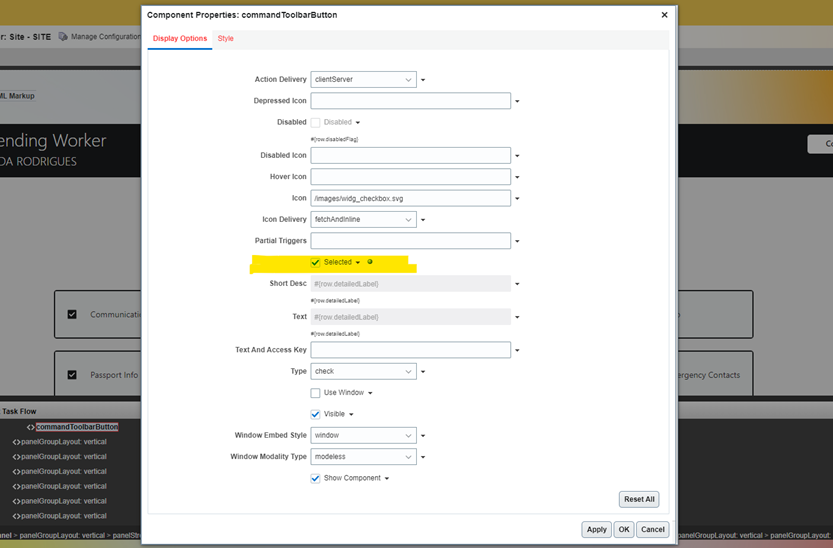
Task: Switch to the Style tab
Action: click(x=225, y=38)
